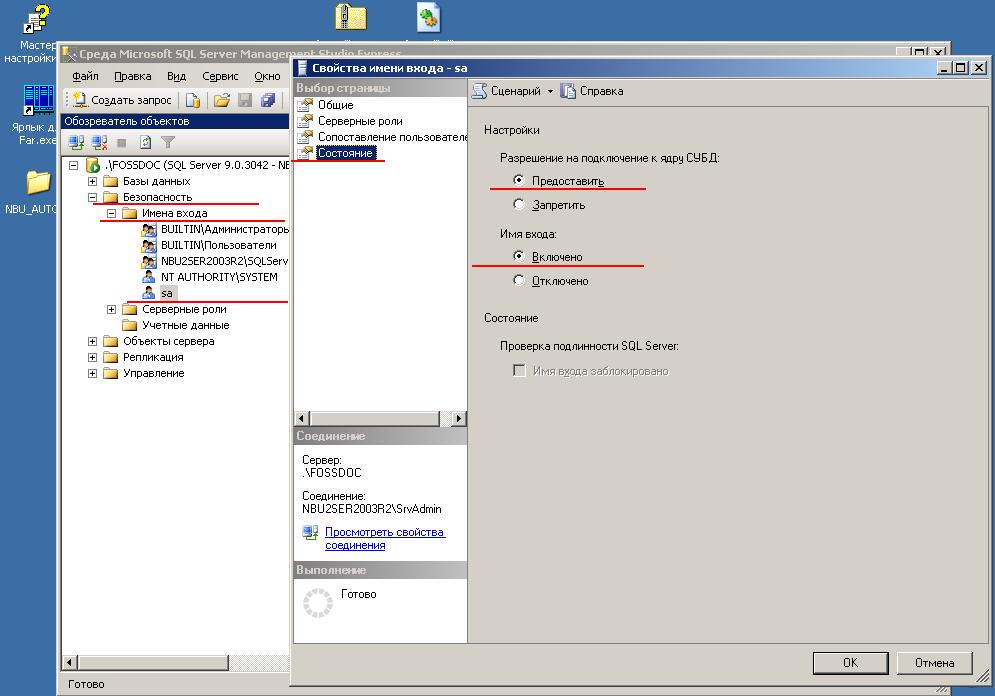The image size is (995, 696).
Task: Click the BUILTIN\Администраторы login icon
Action: point(148,229)
